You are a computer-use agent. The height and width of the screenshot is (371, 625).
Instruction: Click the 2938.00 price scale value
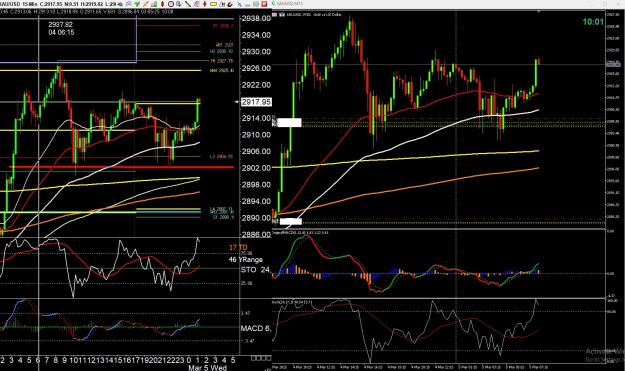pyautogui.click(x=256, y=18)
